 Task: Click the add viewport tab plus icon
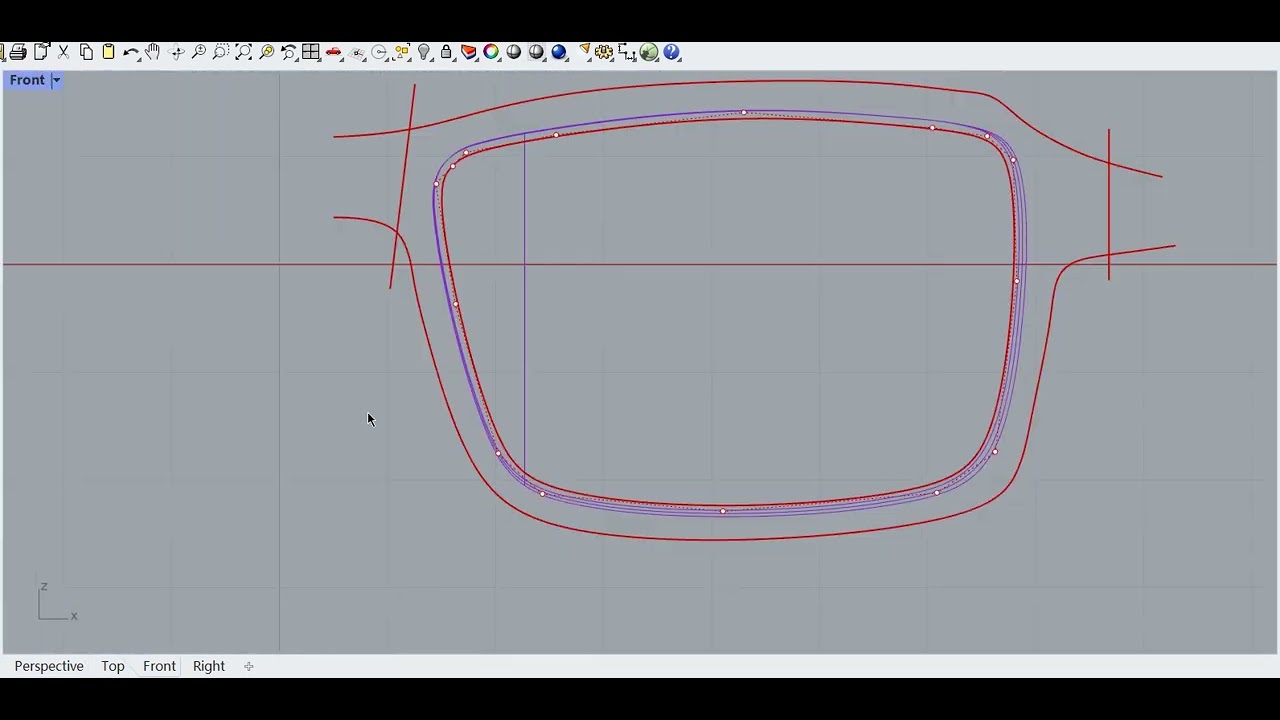point(249,666)
